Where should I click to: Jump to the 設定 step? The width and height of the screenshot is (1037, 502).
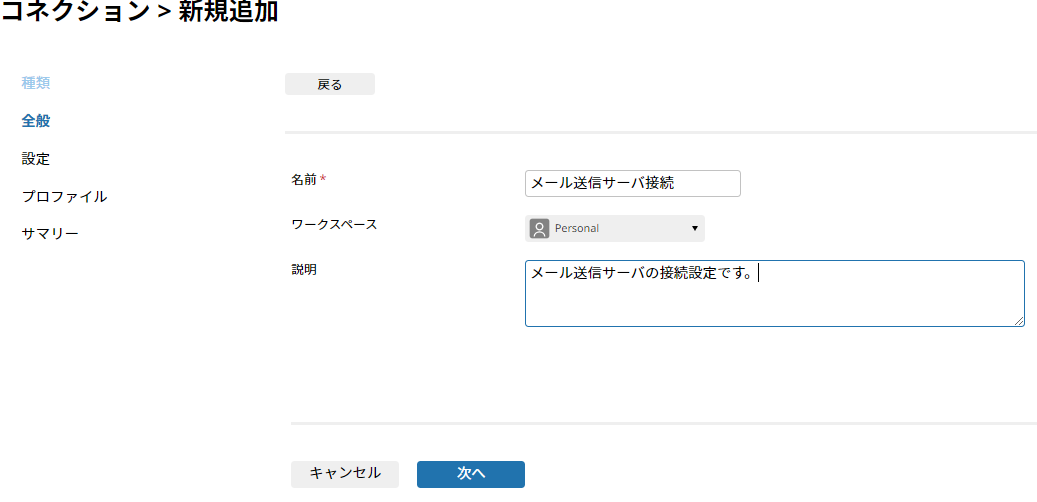click(36, 158)
